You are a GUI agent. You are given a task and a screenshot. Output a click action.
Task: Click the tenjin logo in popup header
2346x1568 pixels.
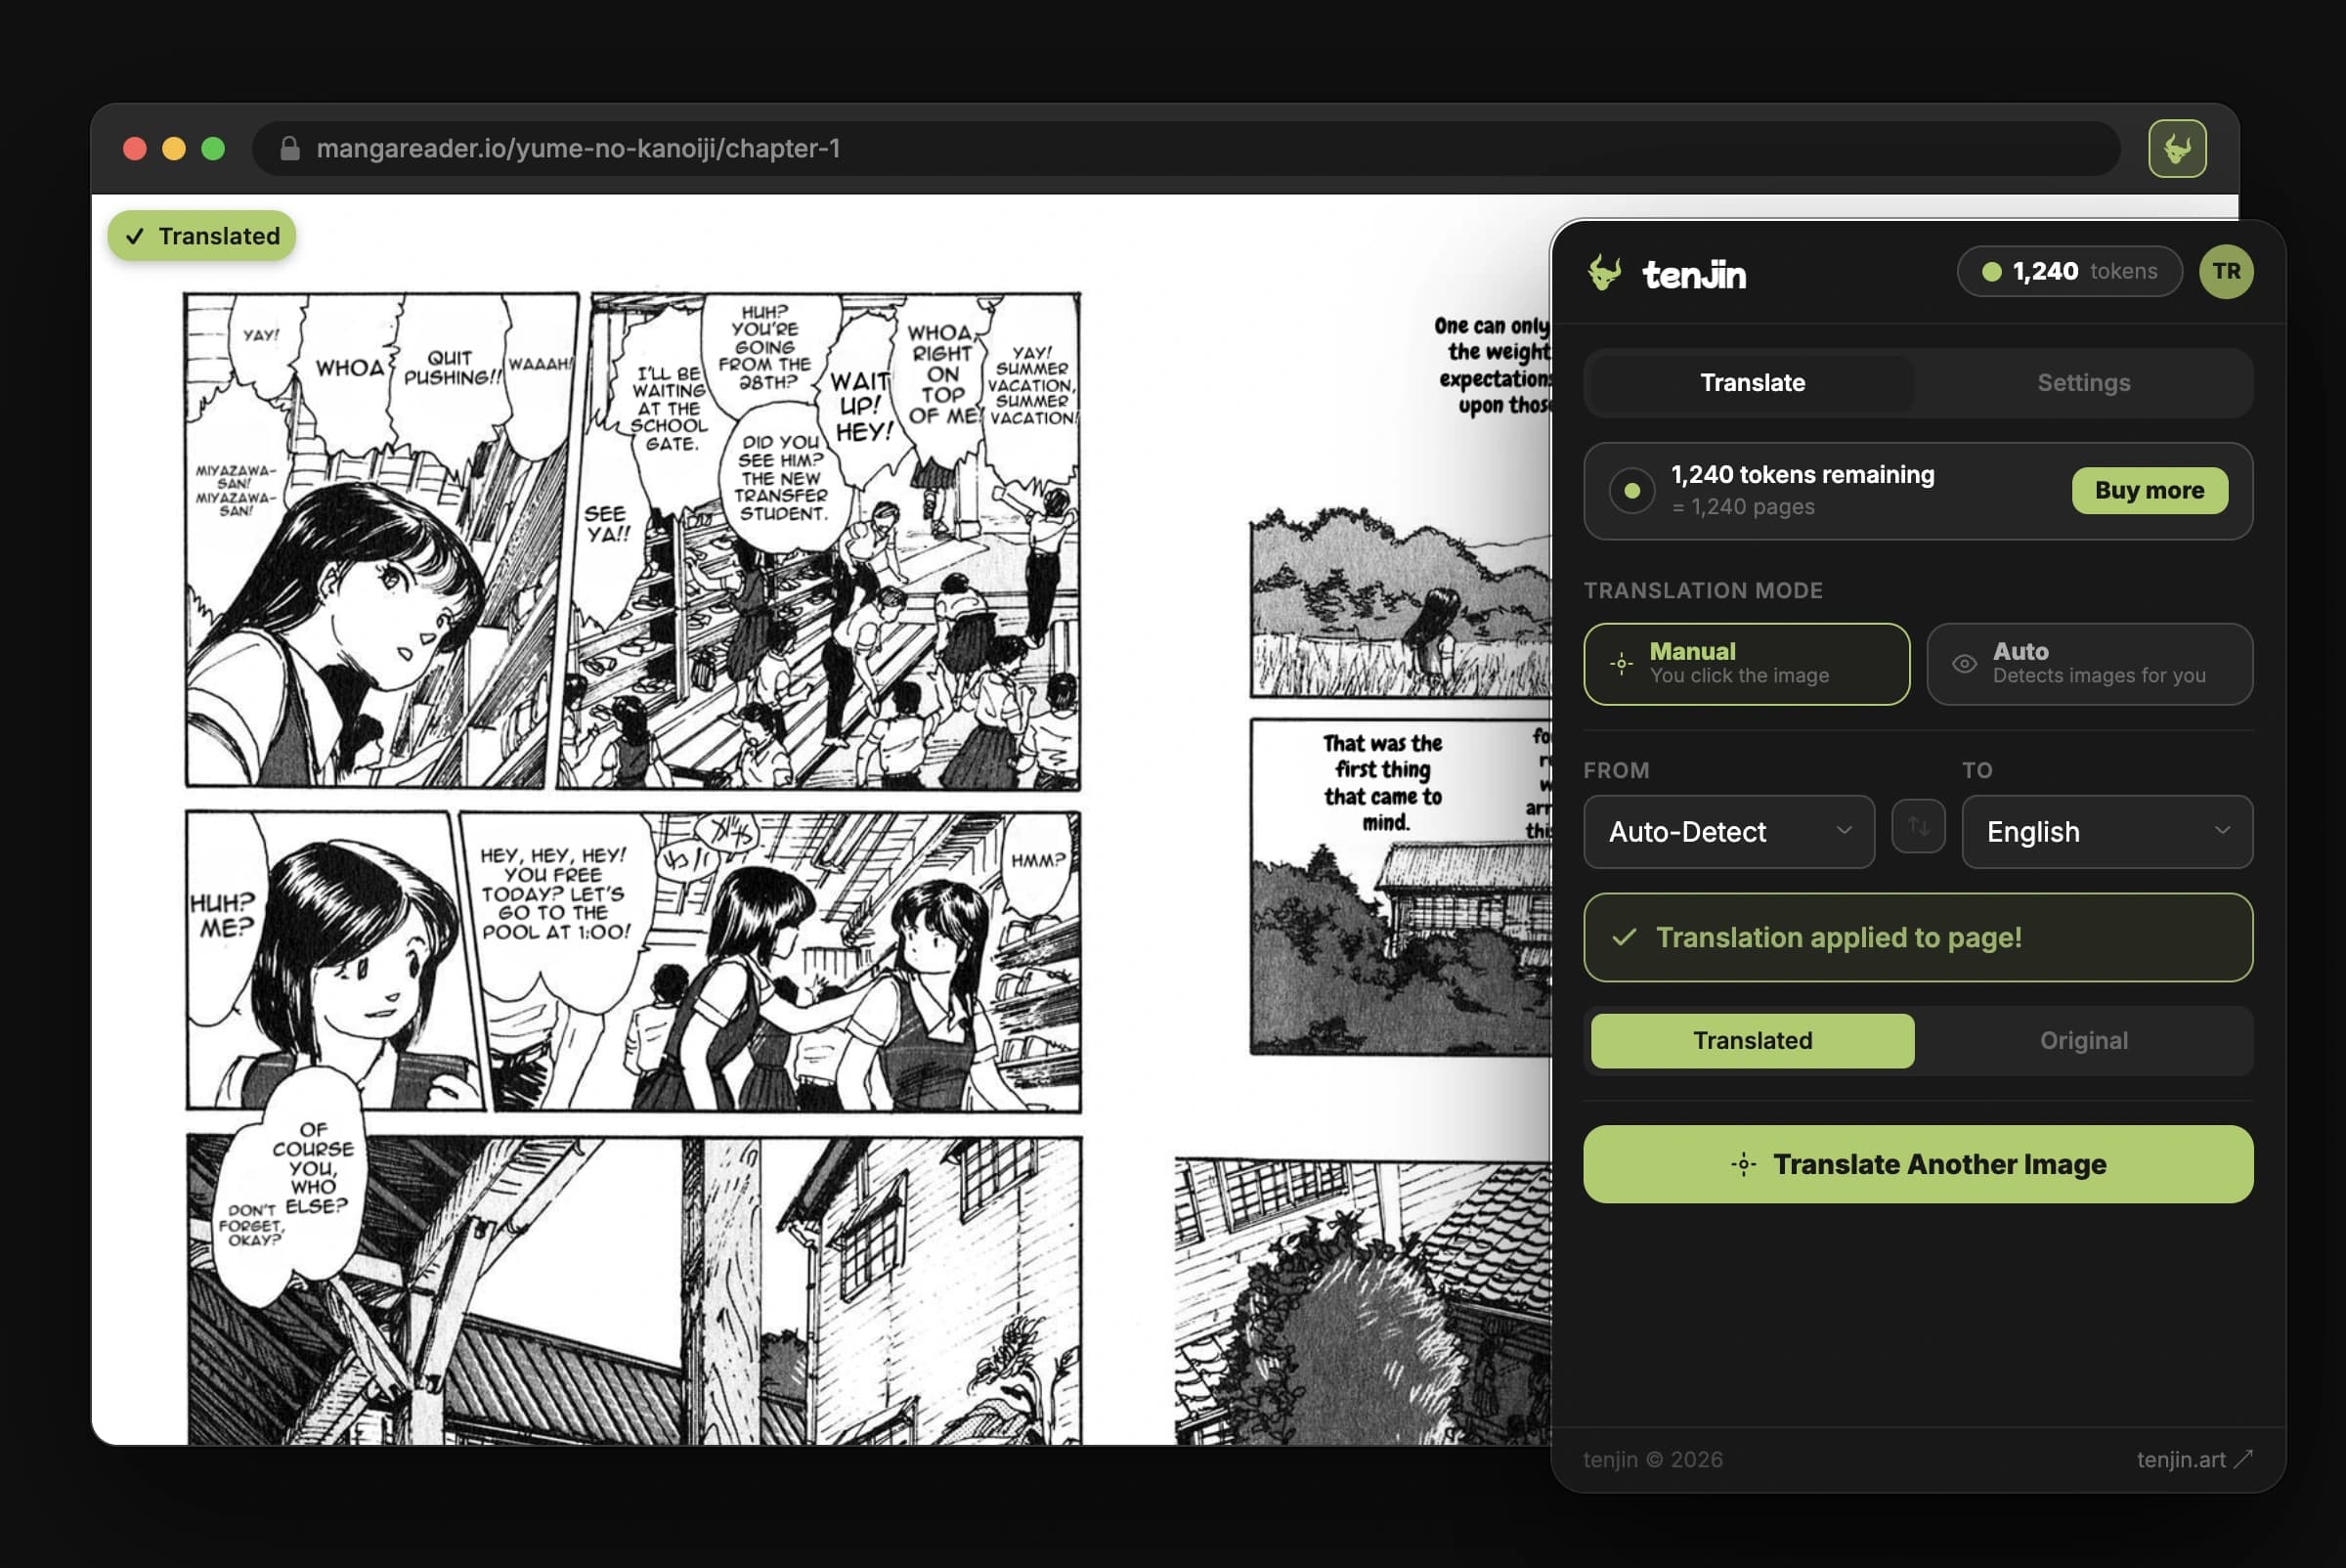pos(1666,273)
